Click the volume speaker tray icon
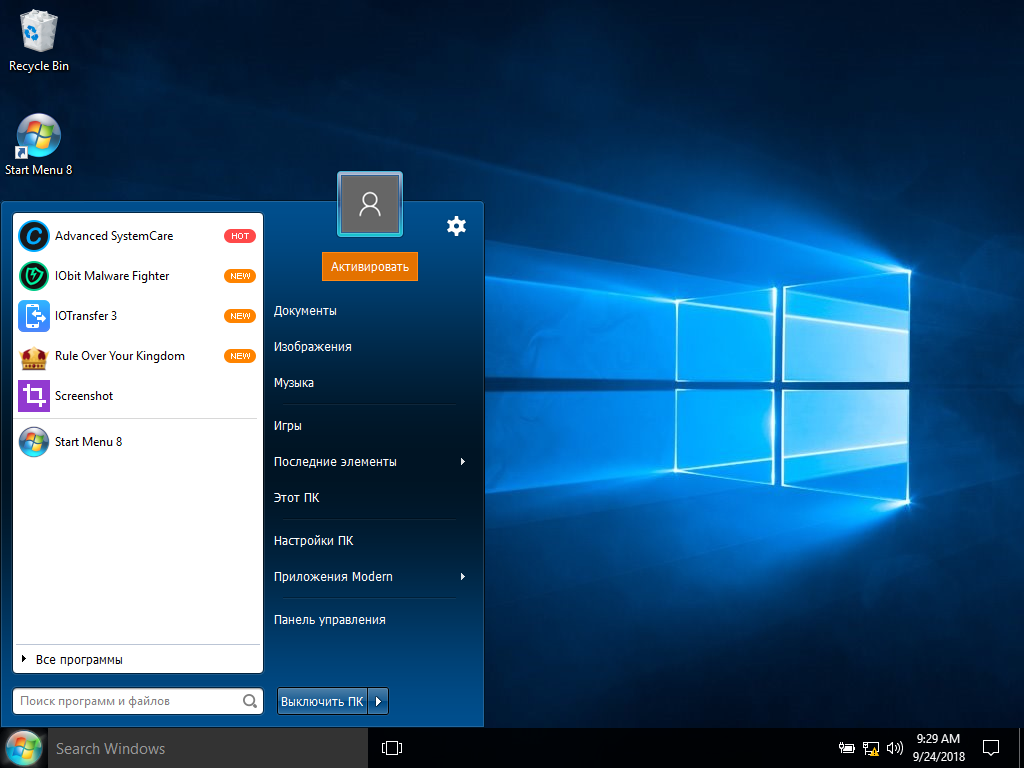 (x=895, y=748)
